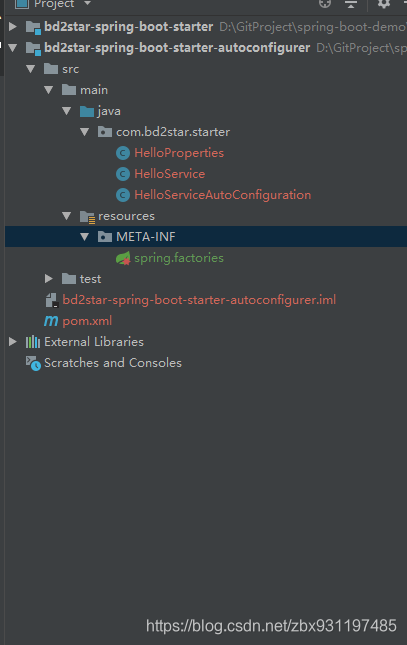Collapse the main folder arrow
This screenshot has width=407, height=645.
point(49,90)
